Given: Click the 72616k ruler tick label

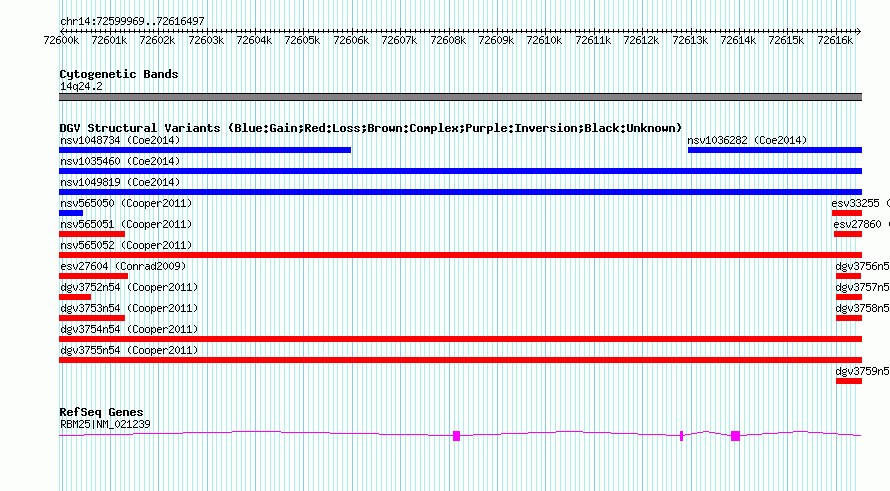Looking at the screenshot, I should (835, 40).
